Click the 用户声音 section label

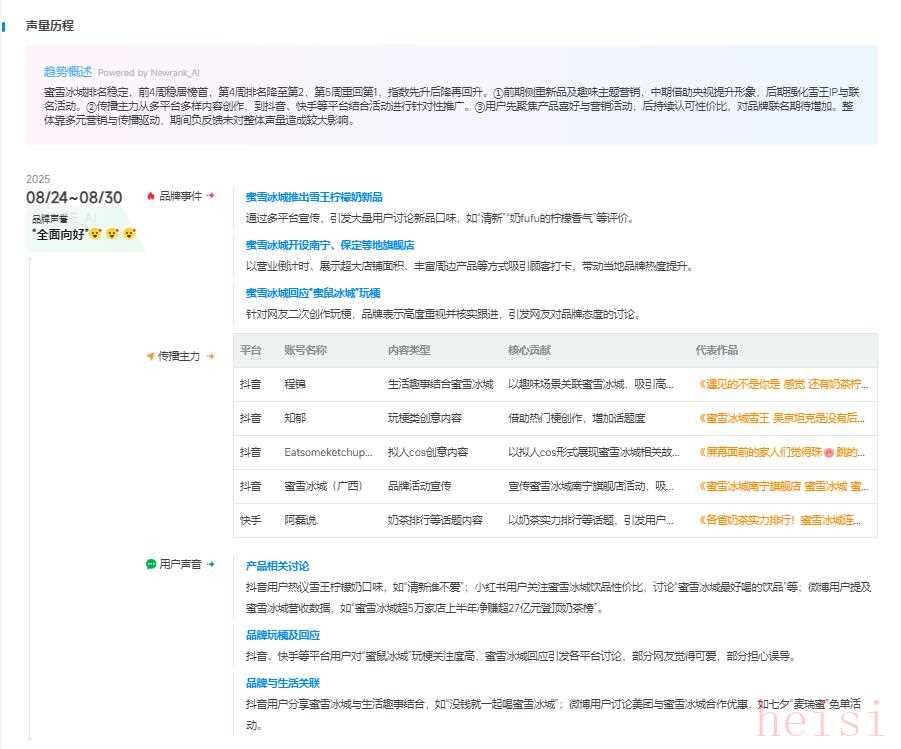[x=180, y=564]
